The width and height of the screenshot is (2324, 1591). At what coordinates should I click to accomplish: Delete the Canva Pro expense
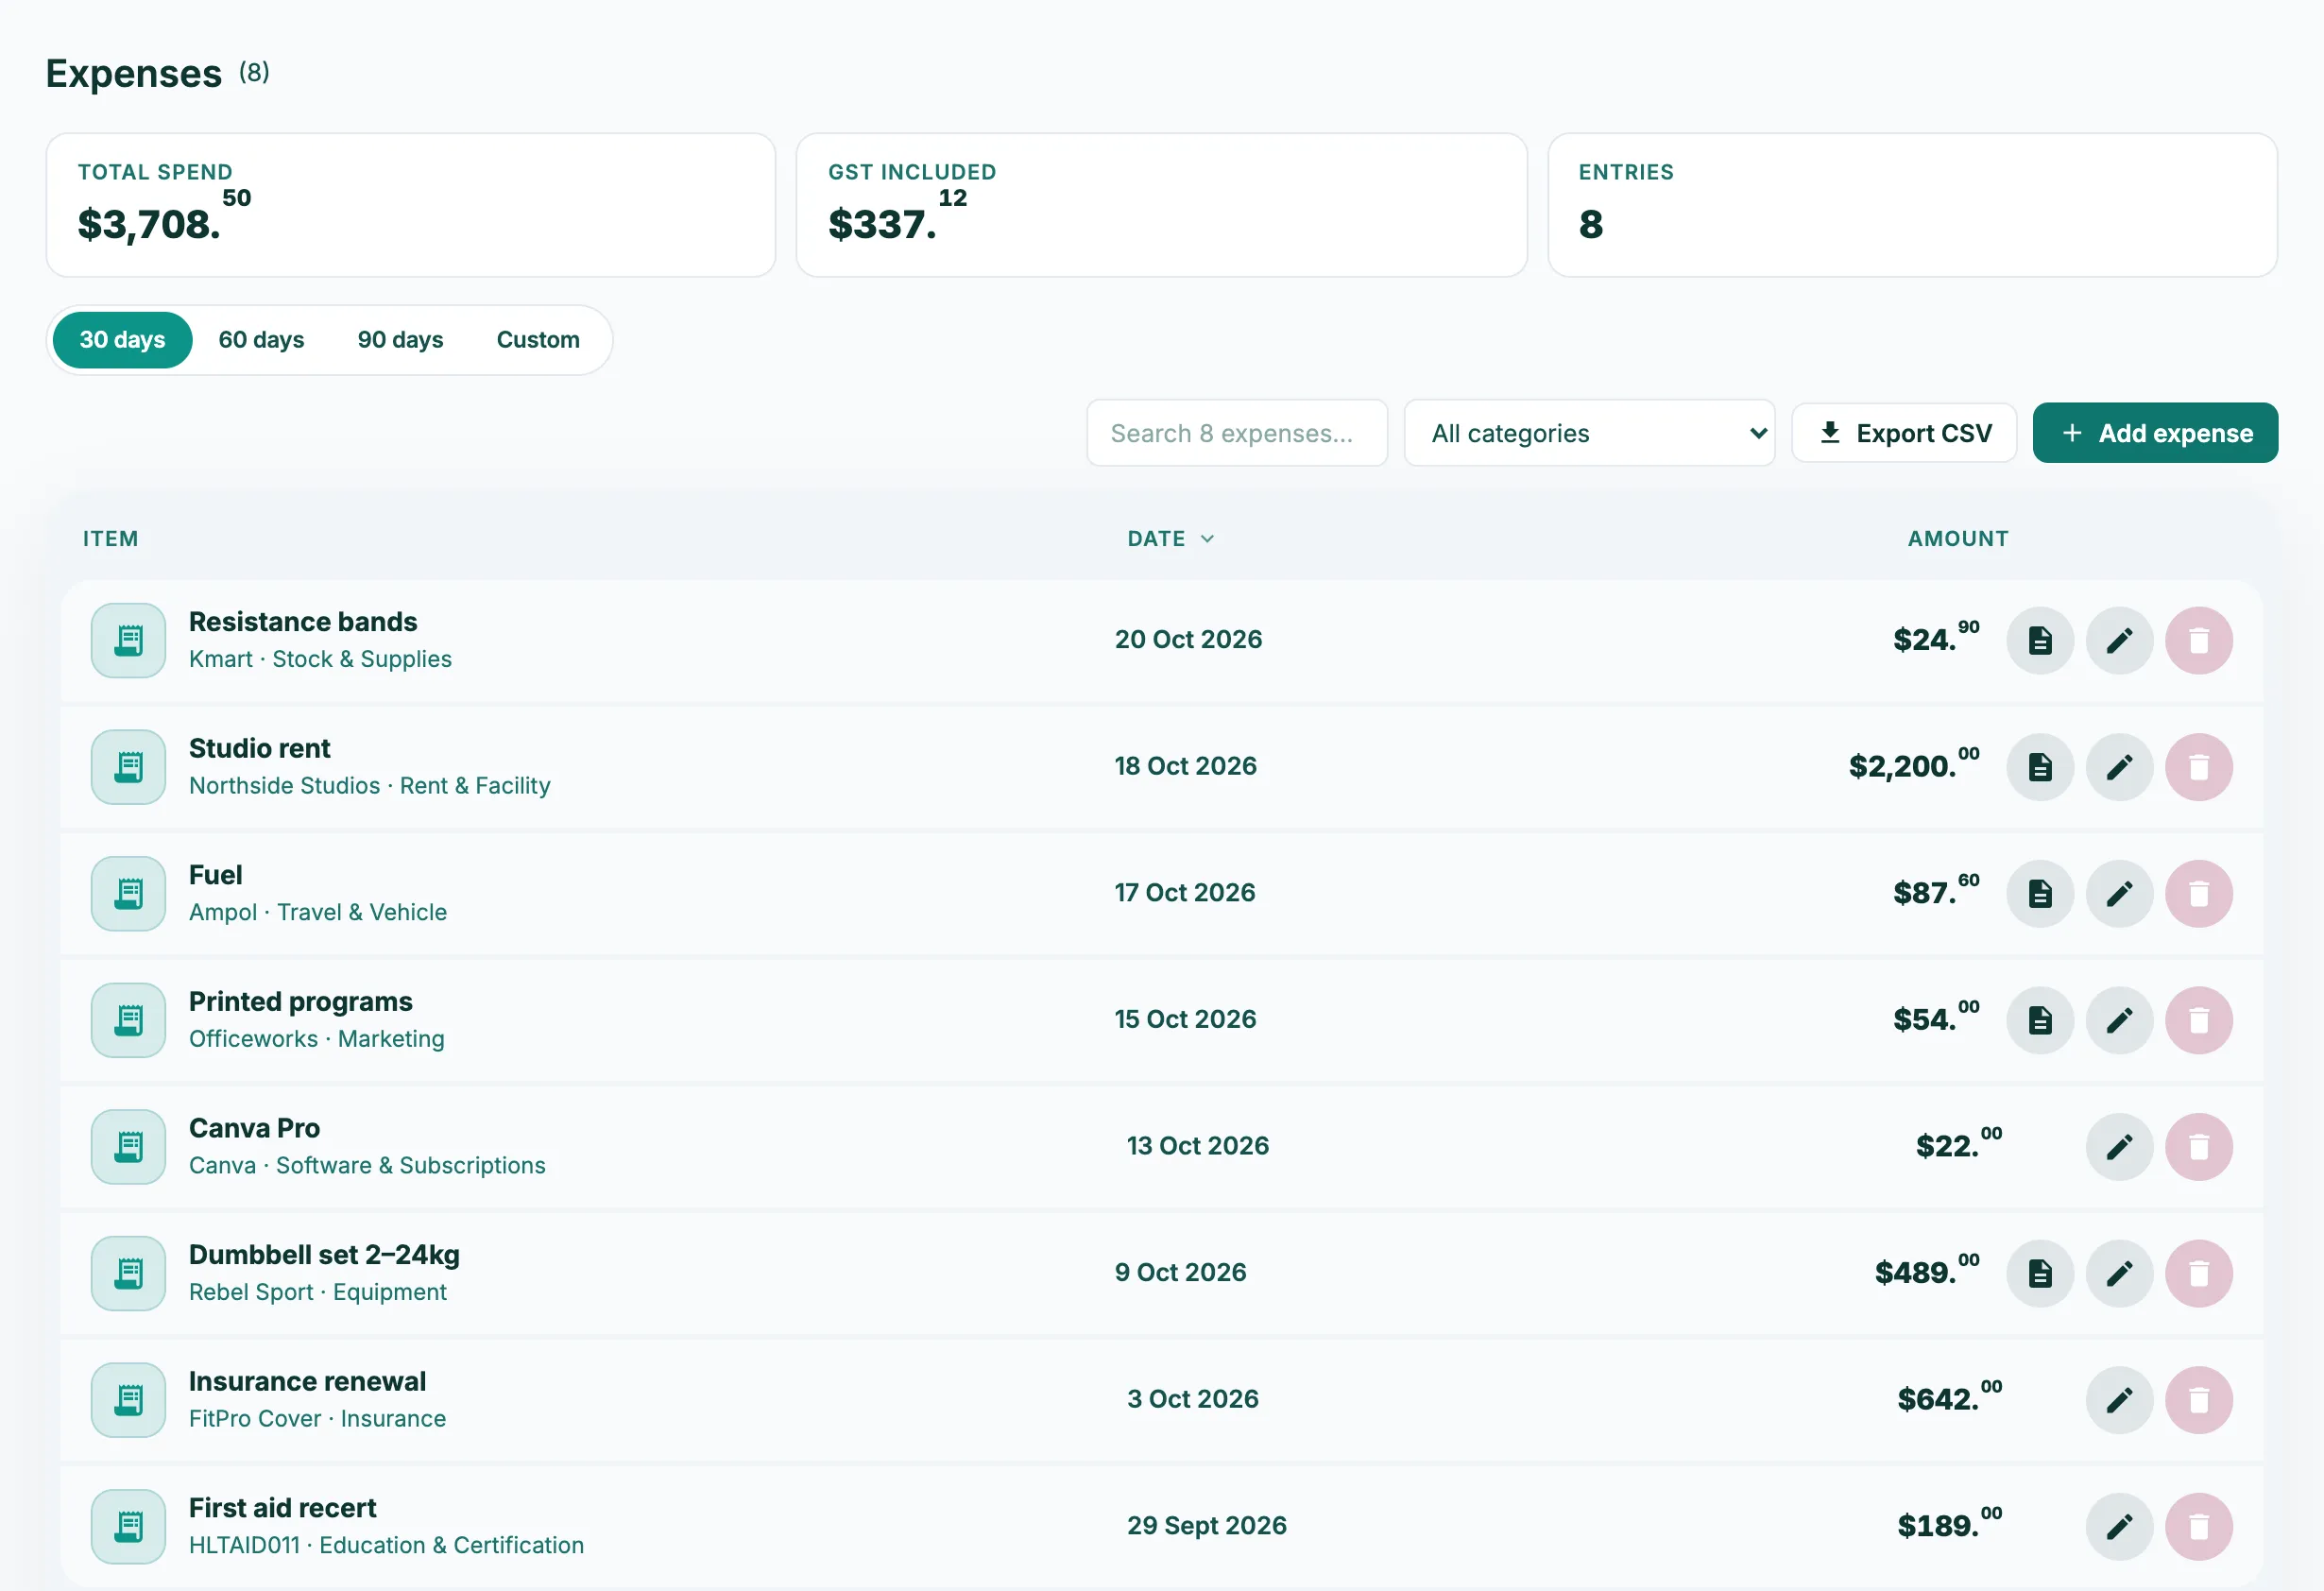point(2198,1146)
